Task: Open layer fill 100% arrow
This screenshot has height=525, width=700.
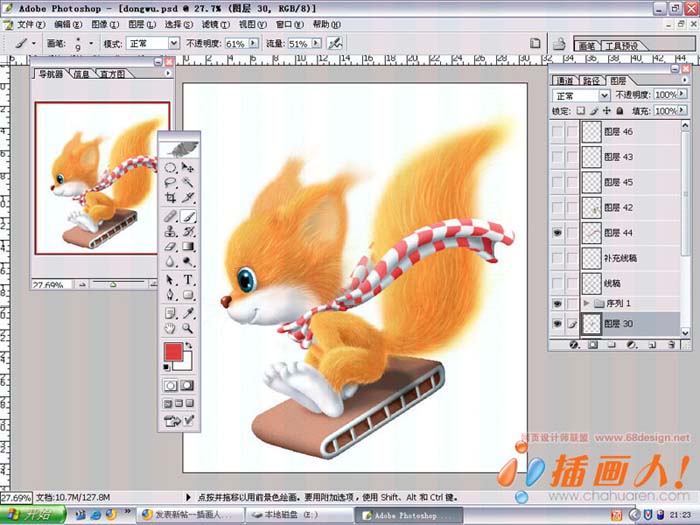Action: 682,110
